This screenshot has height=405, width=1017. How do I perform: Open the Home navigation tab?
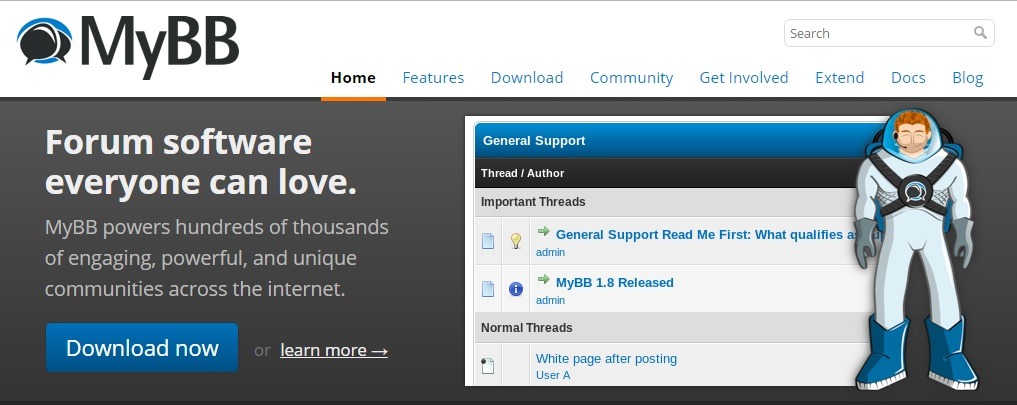[x=353, y=78]
